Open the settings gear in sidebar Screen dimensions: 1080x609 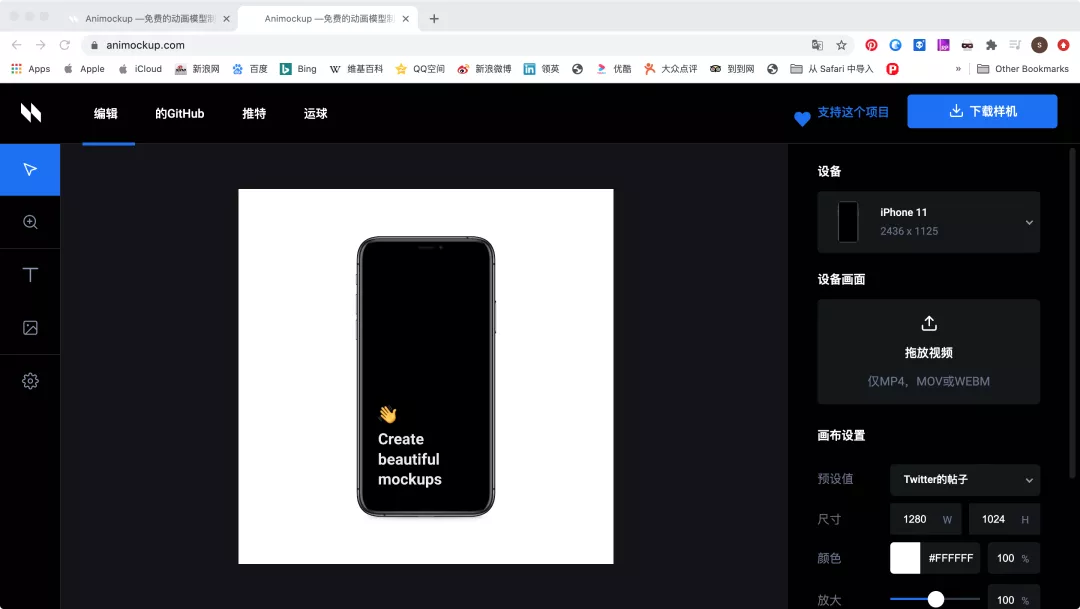(30, 381)
